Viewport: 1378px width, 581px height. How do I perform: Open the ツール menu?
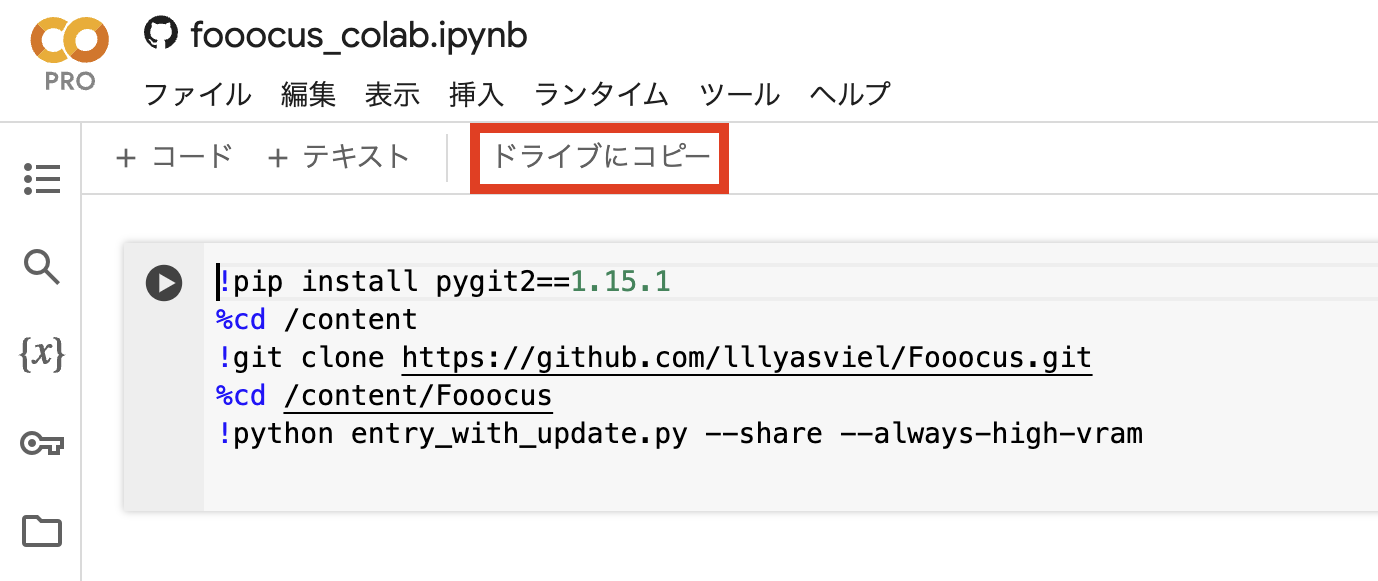pyautogui.click(x=738, y=94)
